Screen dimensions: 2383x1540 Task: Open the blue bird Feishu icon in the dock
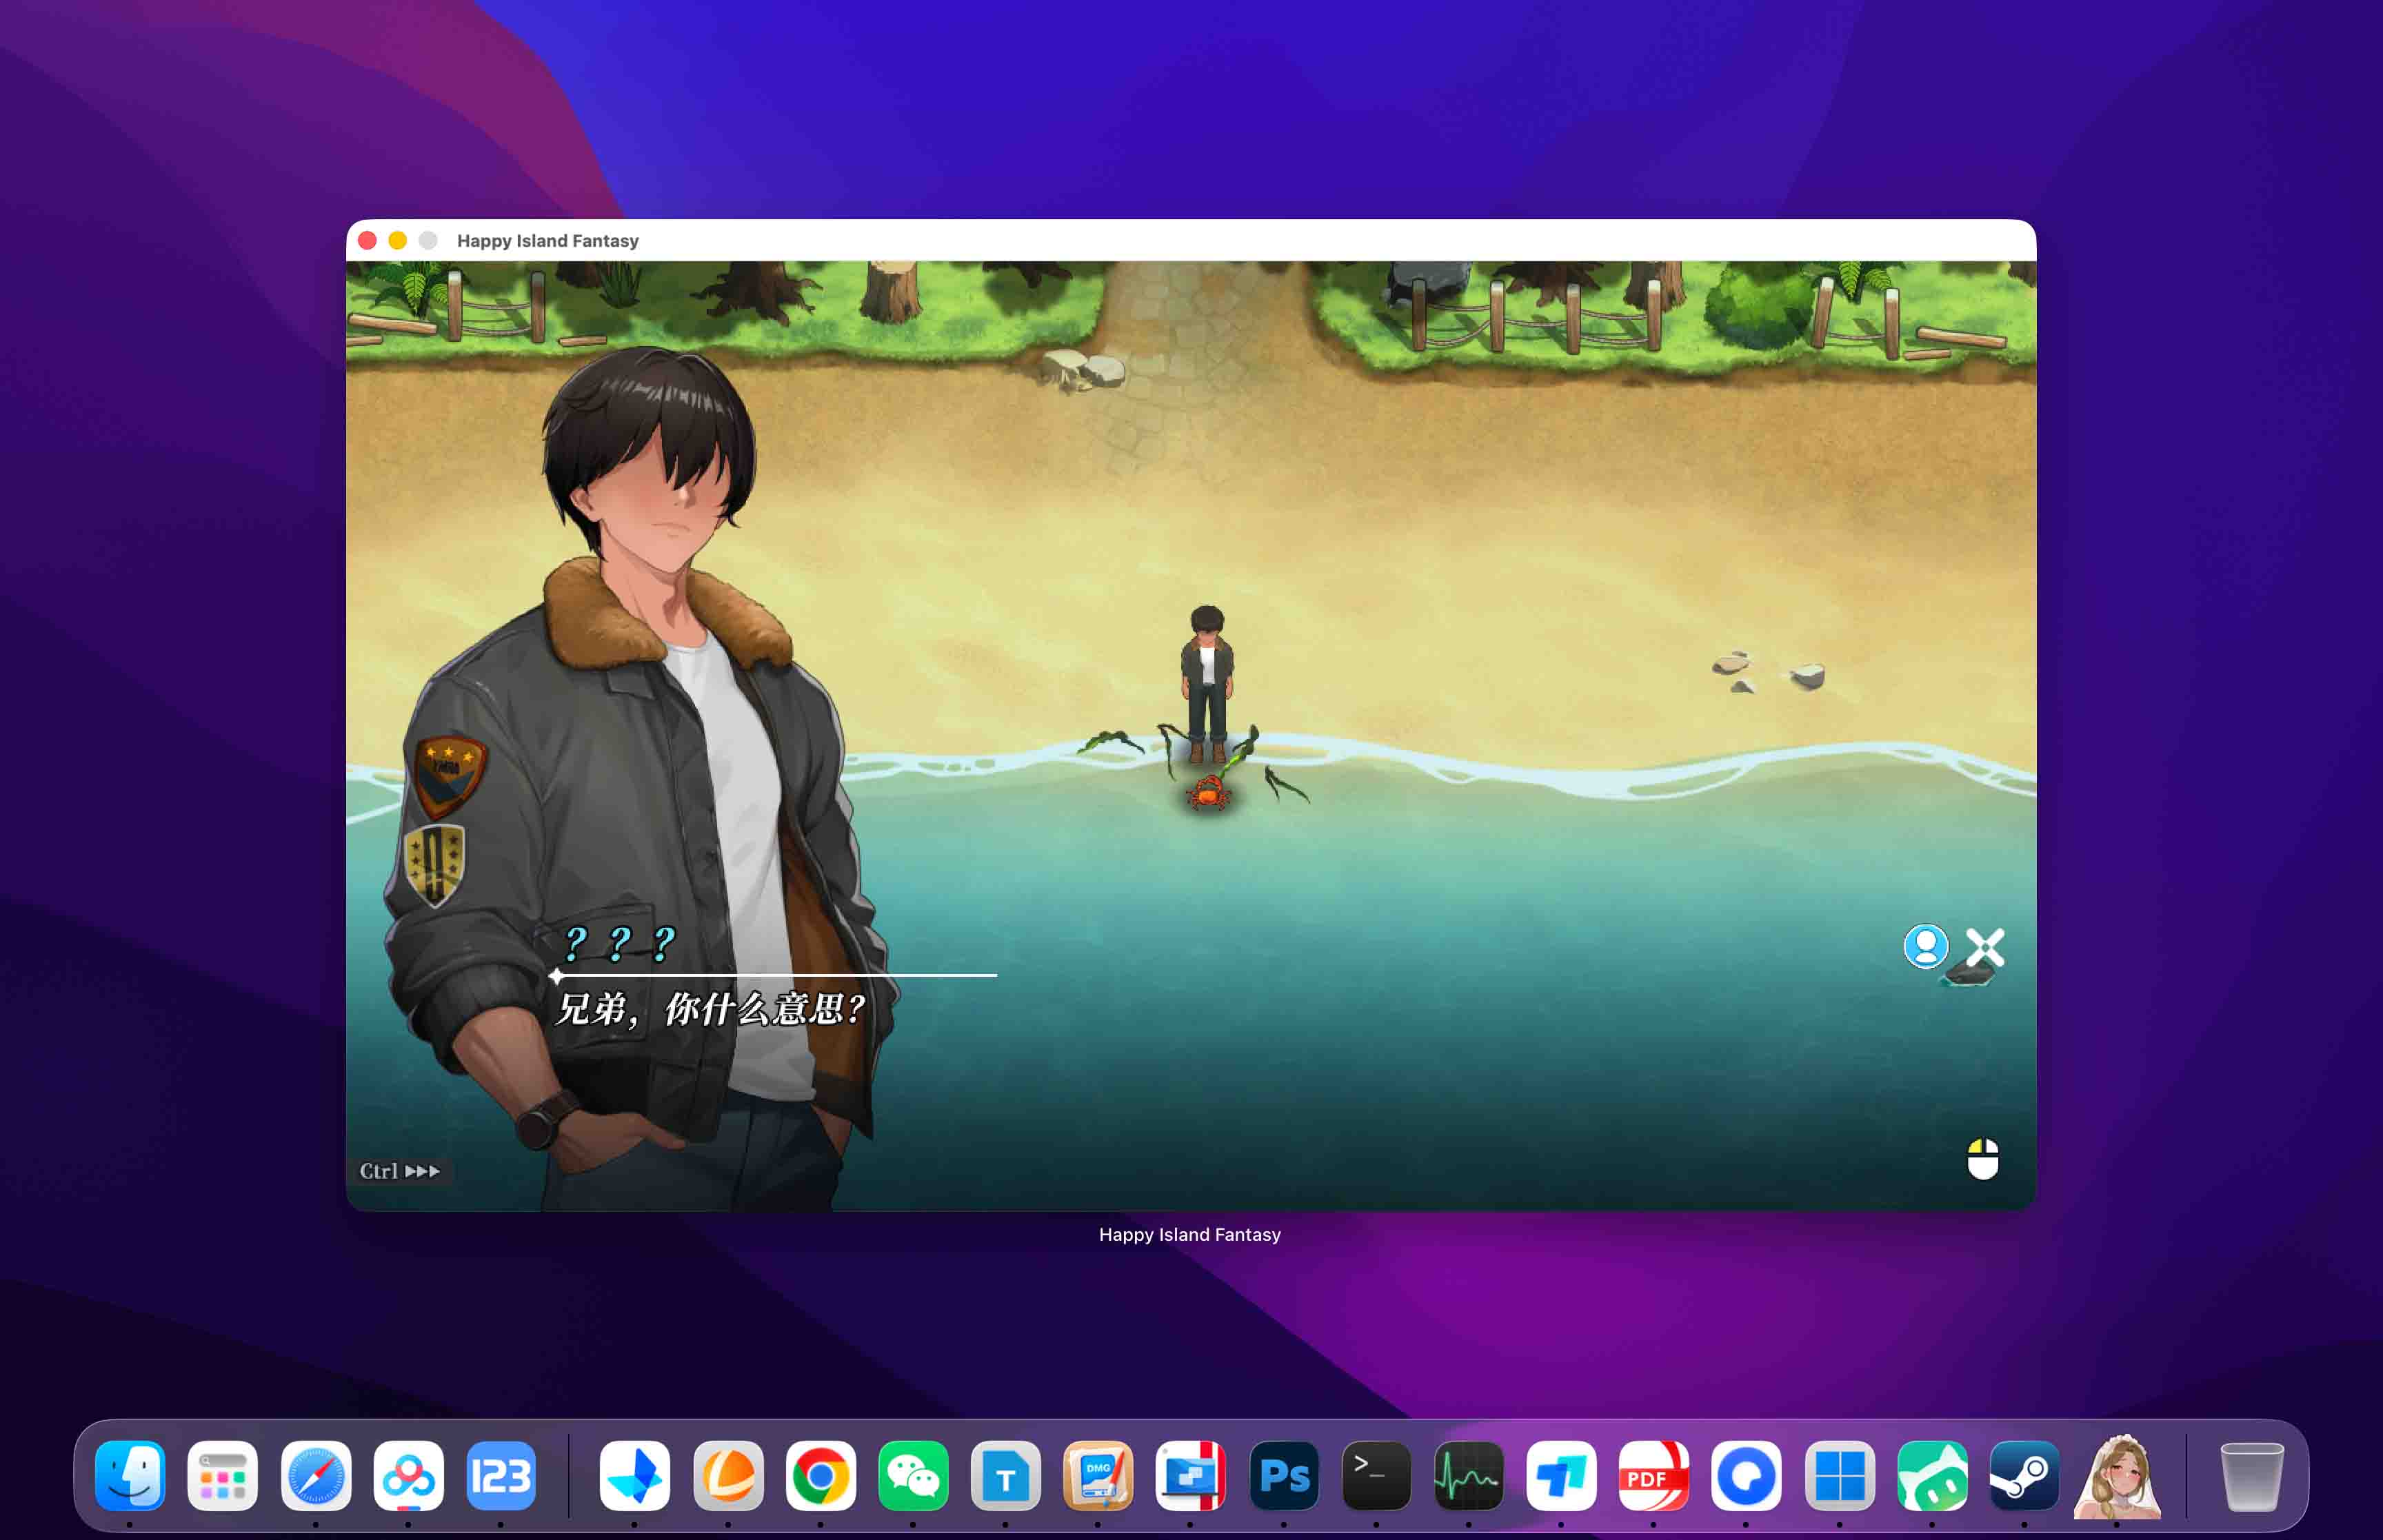[635, 1475]
